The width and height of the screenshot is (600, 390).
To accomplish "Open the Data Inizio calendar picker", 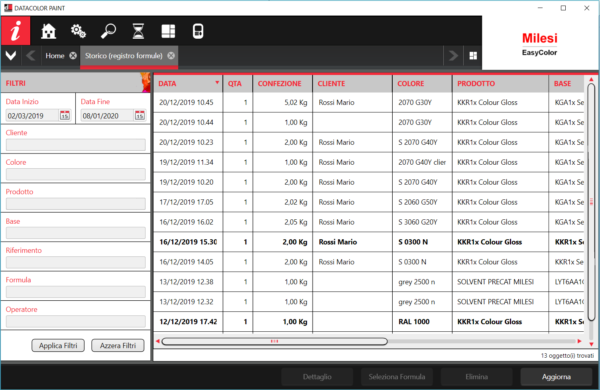I will click(65, 115).
